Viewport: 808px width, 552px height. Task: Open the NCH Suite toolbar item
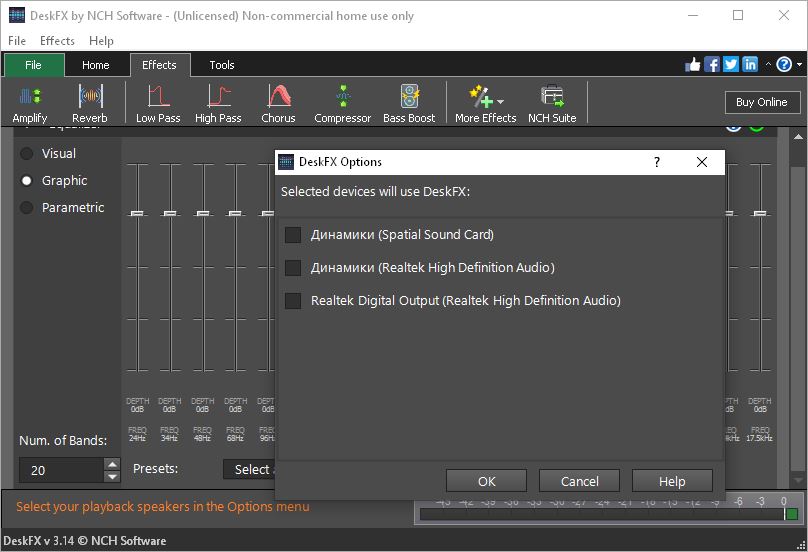pyautogui.click(x=552, y=104)
